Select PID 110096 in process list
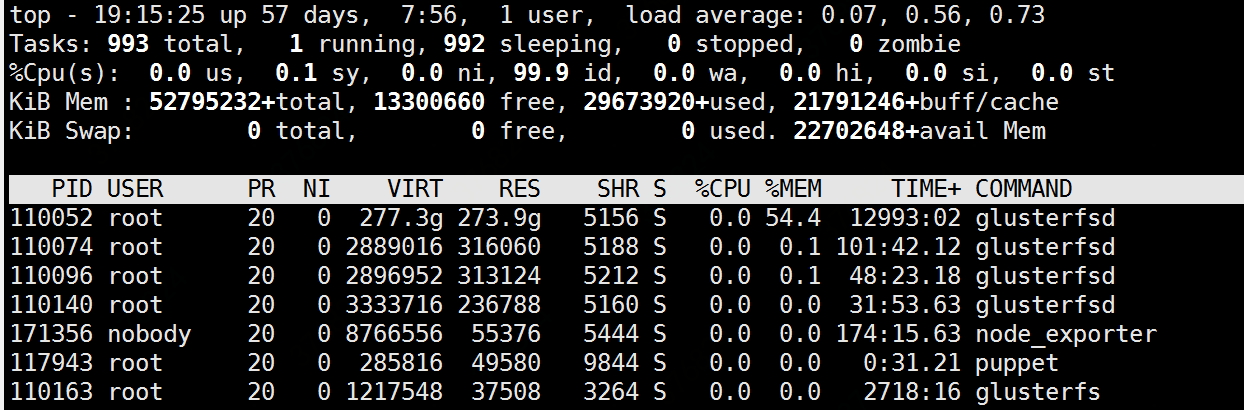The height and width of the screenshot is (410, 1244). tap(50, 276)
